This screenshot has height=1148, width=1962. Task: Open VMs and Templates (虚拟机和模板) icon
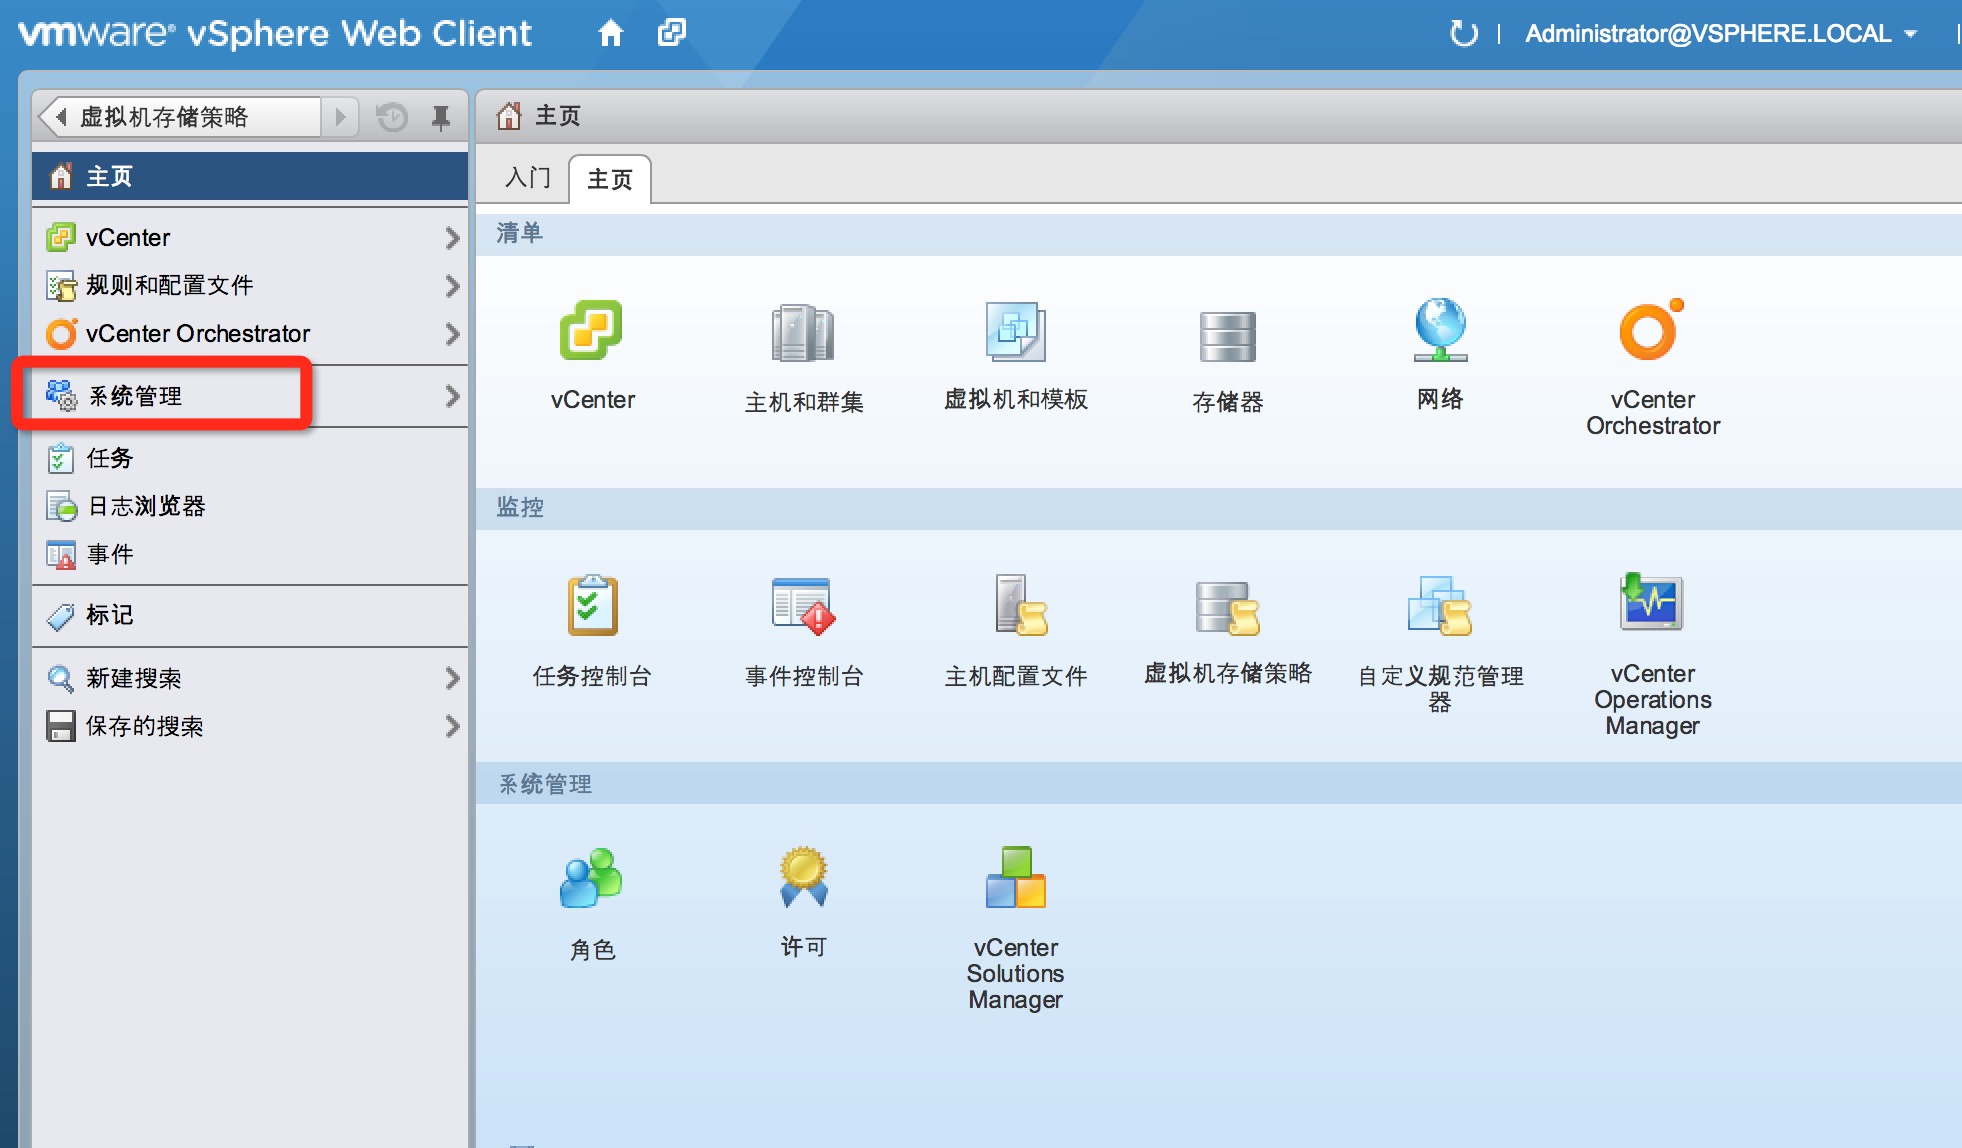click(1015, 331)
